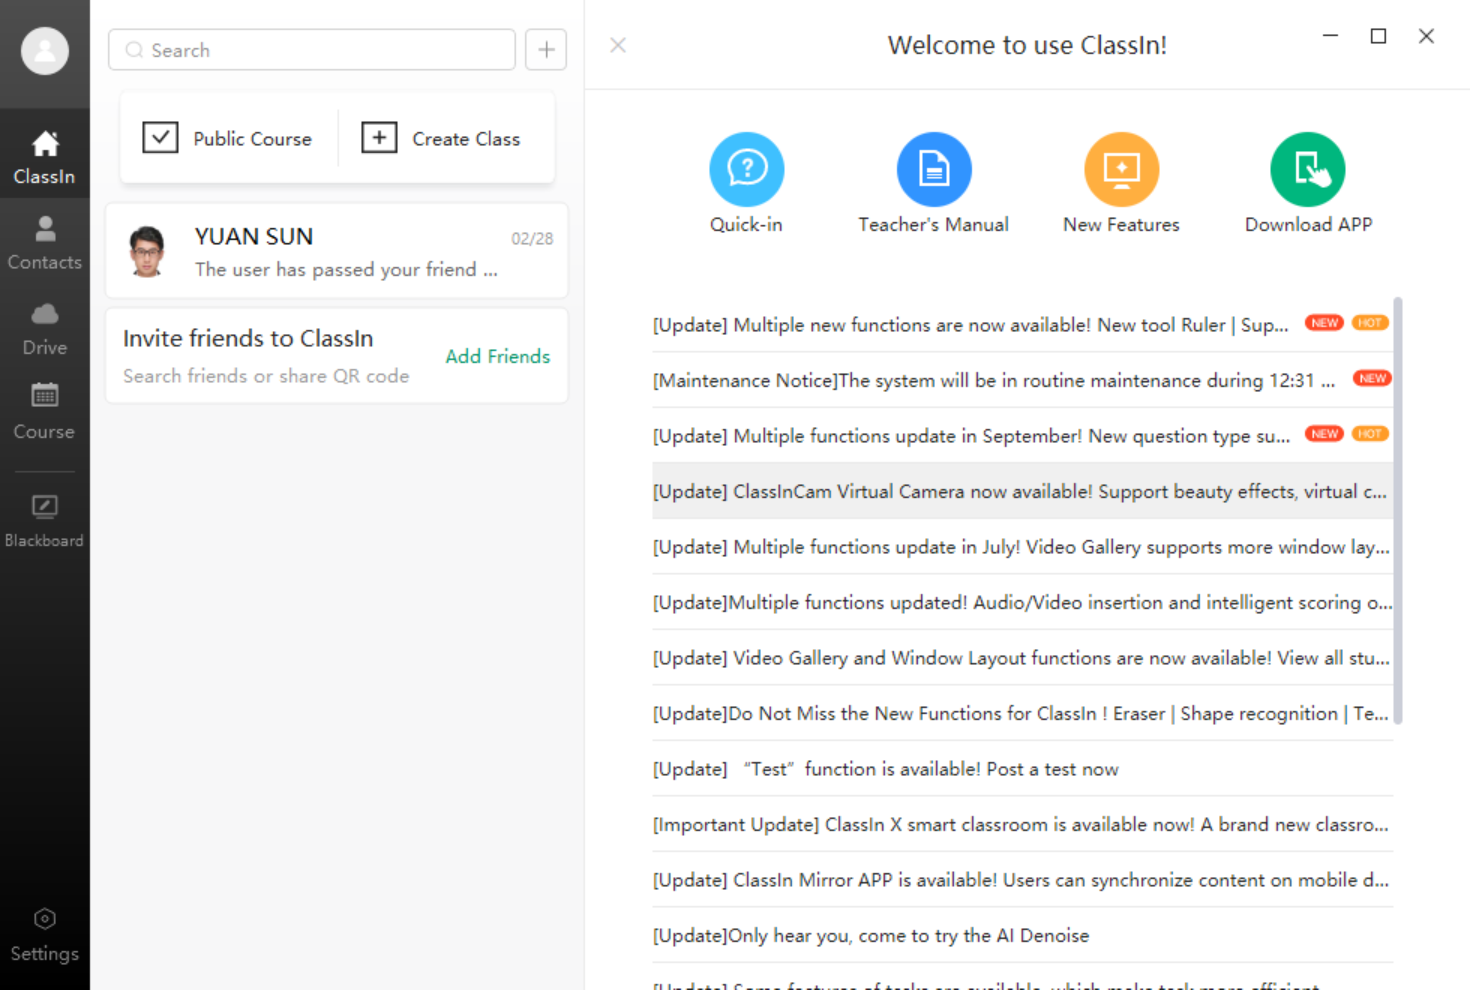
Task: Maximize the ClassIn window
Action: pos(1378,36)
